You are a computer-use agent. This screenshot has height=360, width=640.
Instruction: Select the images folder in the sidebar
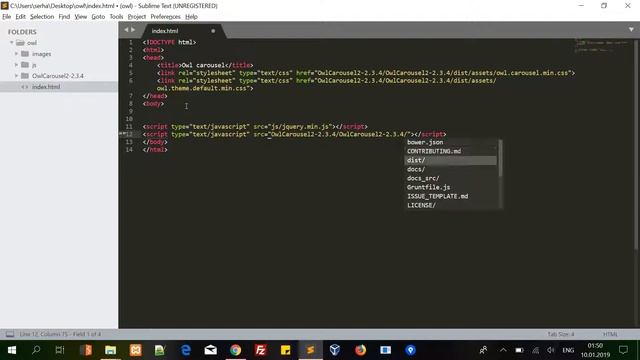41,54
